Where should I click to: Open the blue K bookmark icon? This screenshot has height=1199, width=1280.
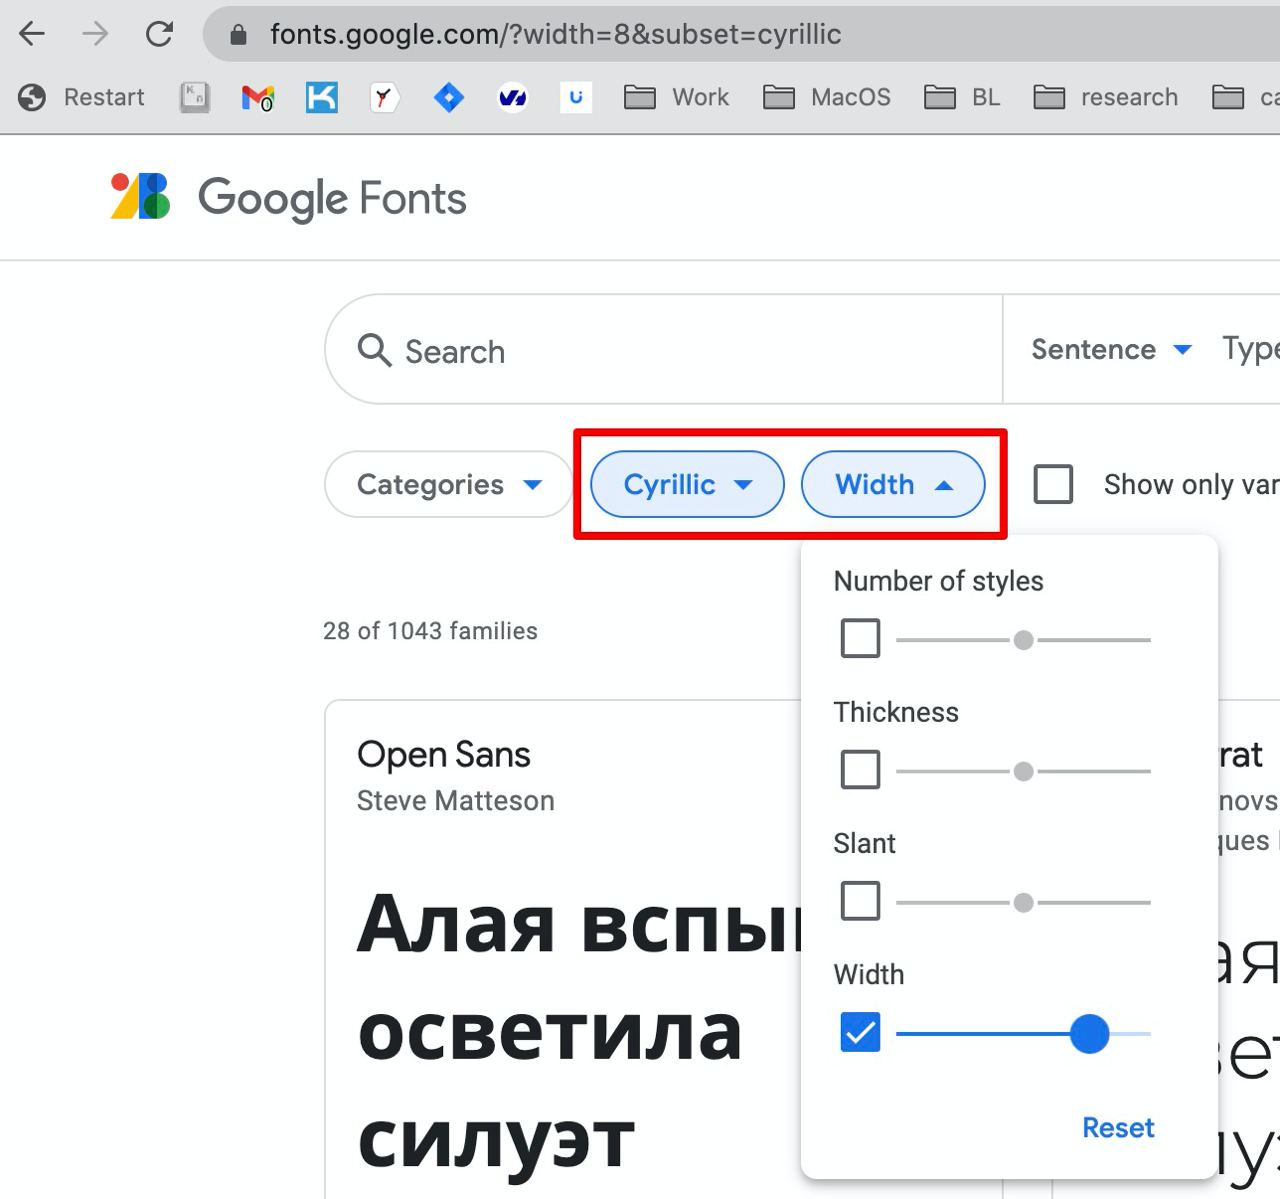coord(321,97)
